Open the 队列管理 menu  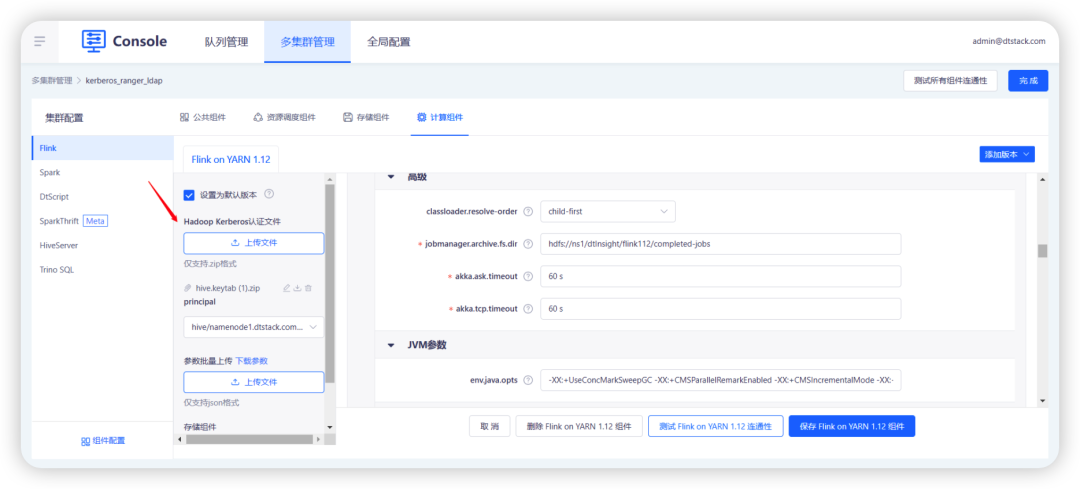tap(226, 41)
